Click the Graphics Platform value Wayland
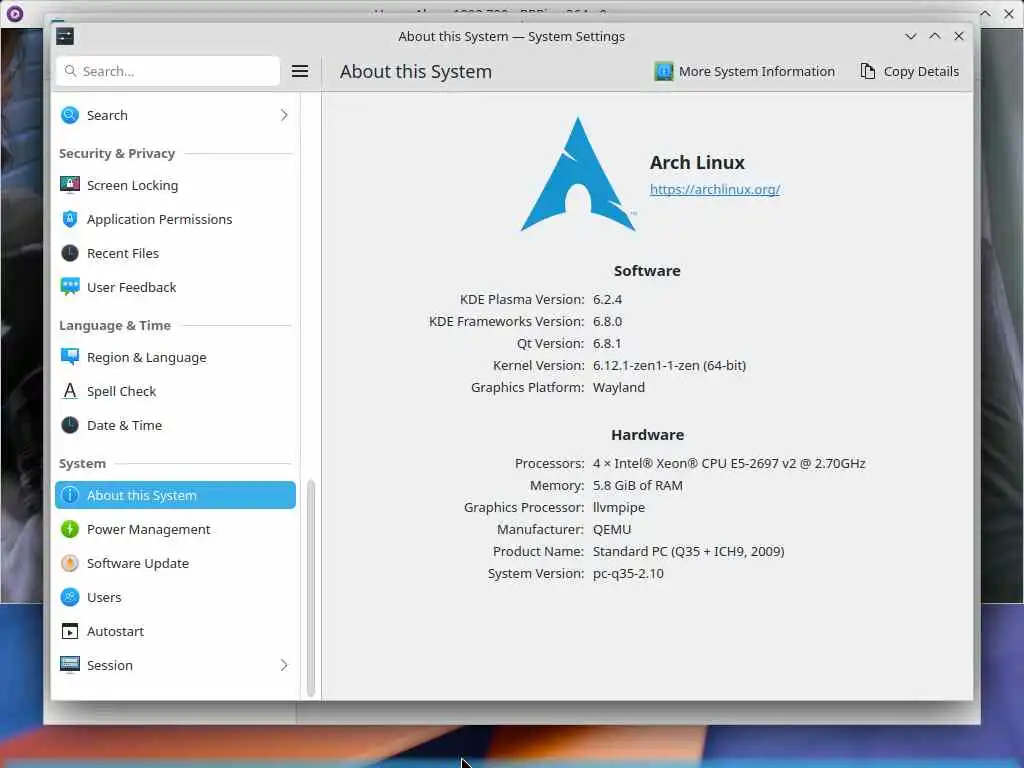Image resolution: width=1024 pixels, height=768 pixels. point(618,387)
